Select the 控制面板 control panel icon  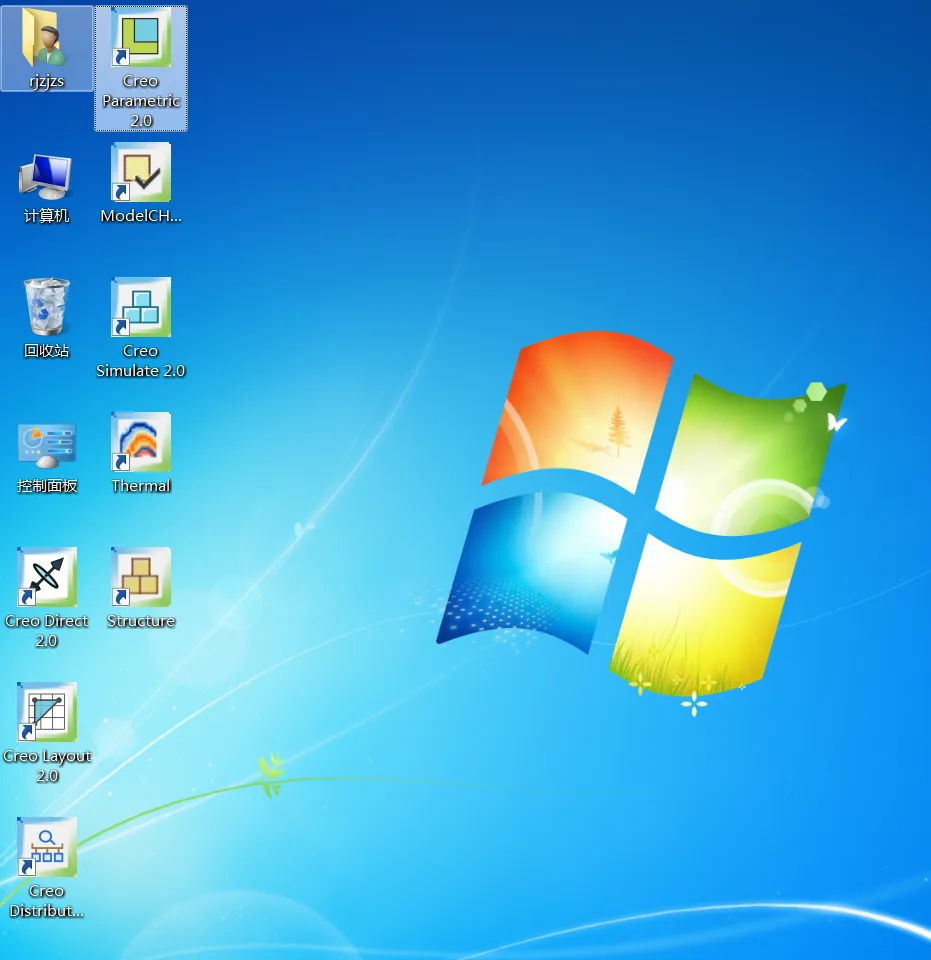[x=47, y=444]
